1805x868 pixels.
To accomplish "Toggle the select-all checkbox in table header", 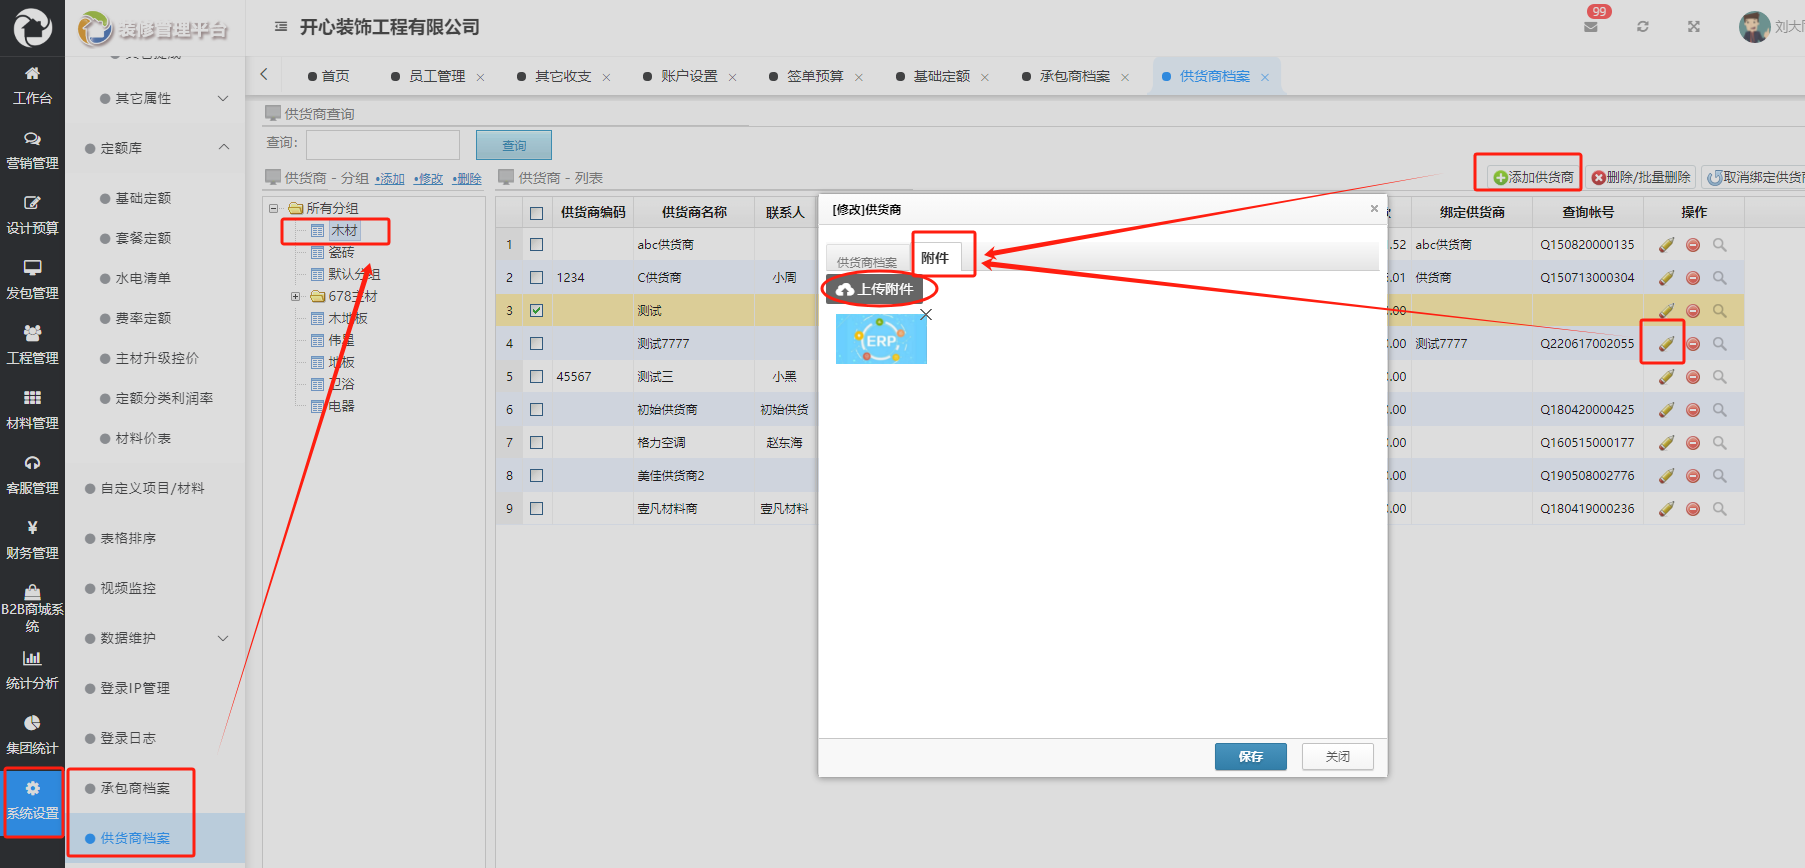I will [x=537, y=213].
